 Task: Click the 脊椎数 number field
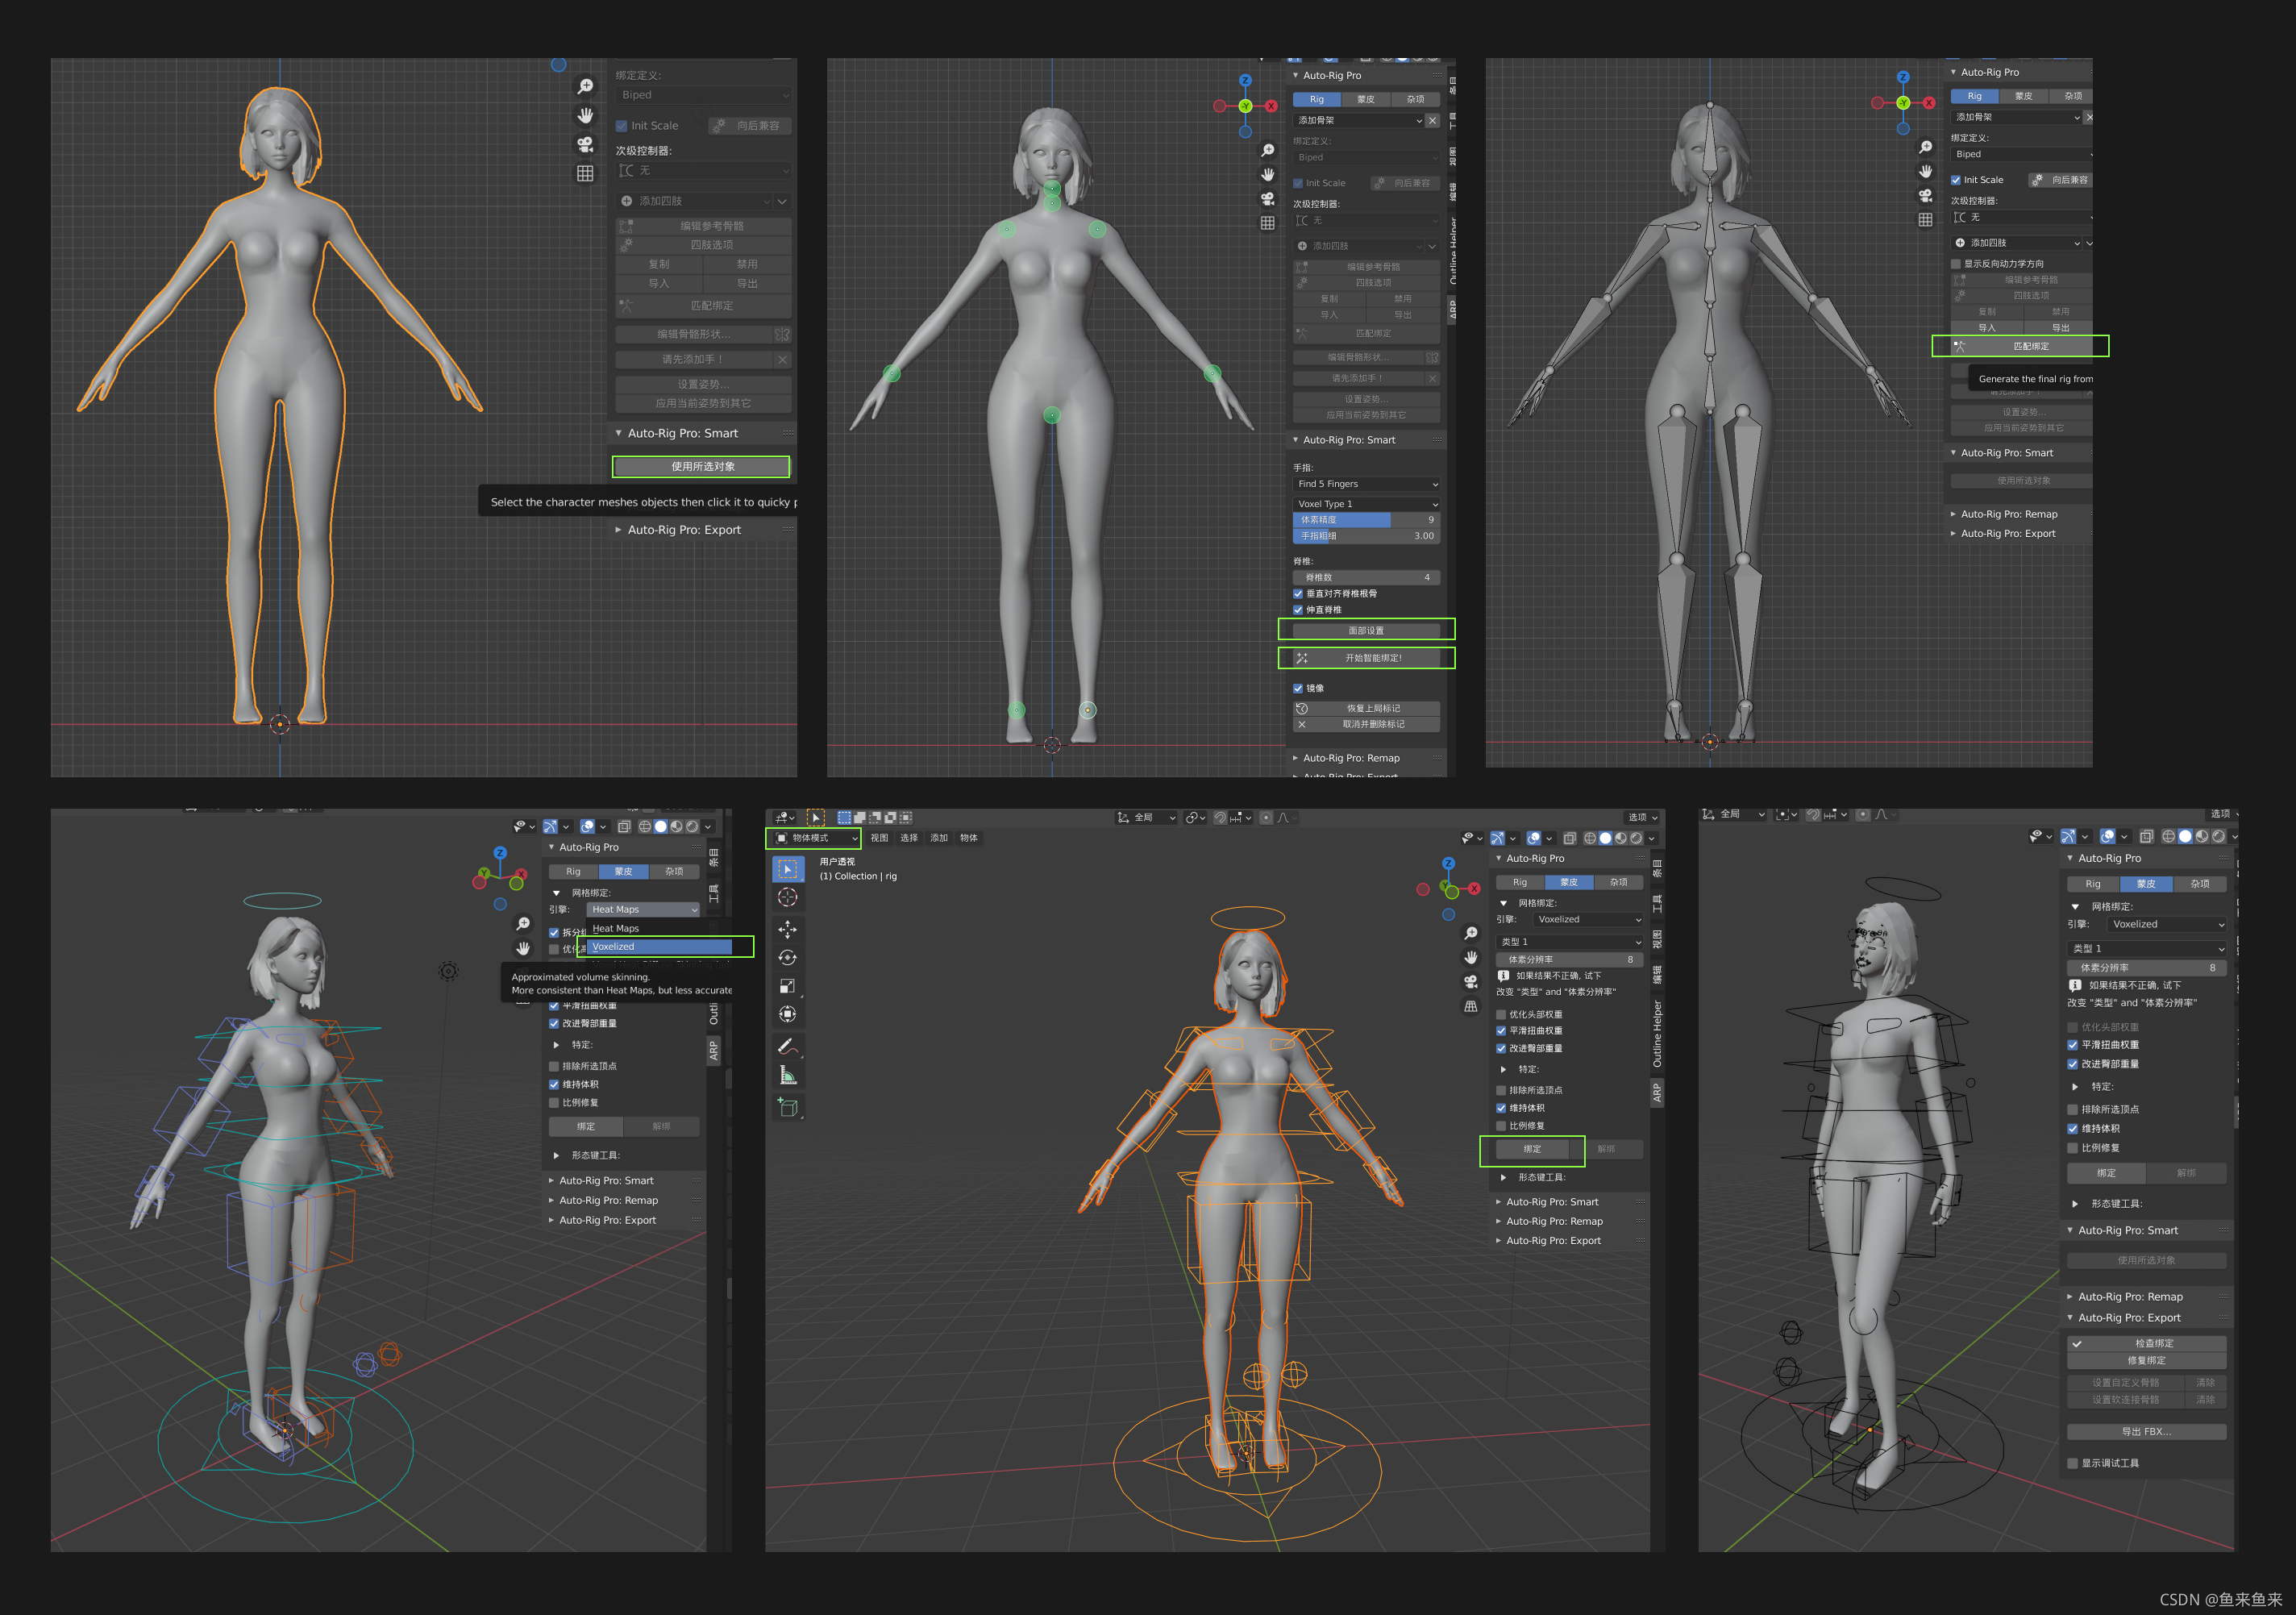pos(1366,577)
